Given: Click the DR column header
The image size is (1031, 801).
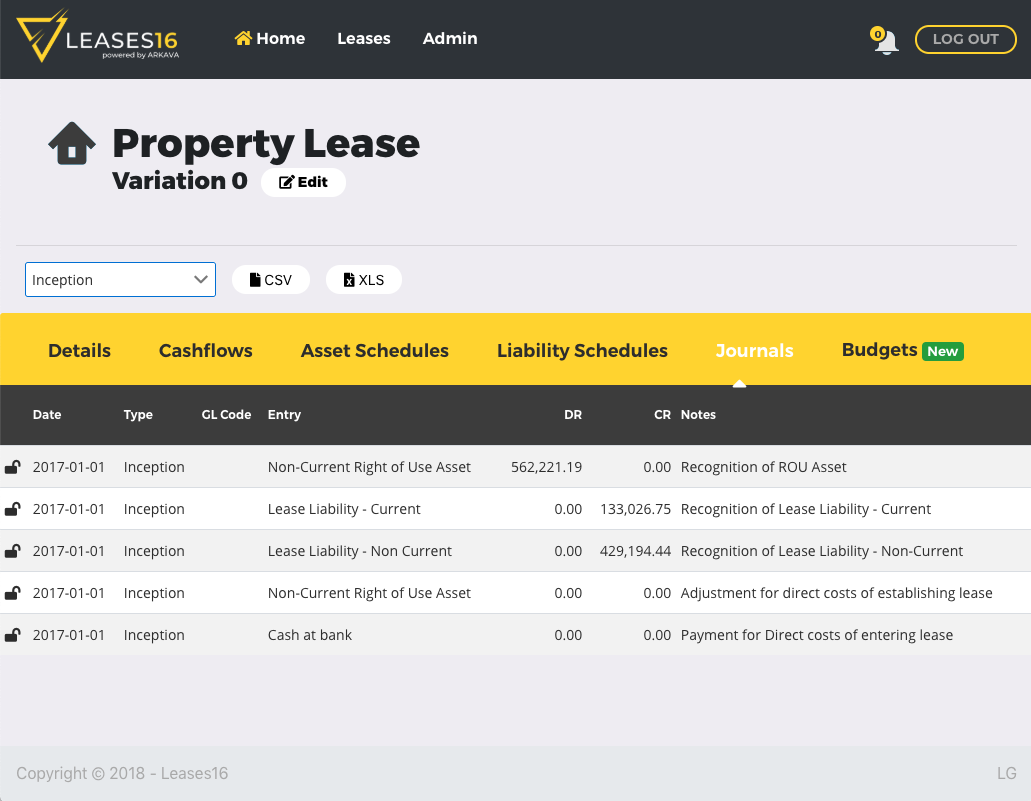Looking at the screenshot, I should [x=573, y=414].
